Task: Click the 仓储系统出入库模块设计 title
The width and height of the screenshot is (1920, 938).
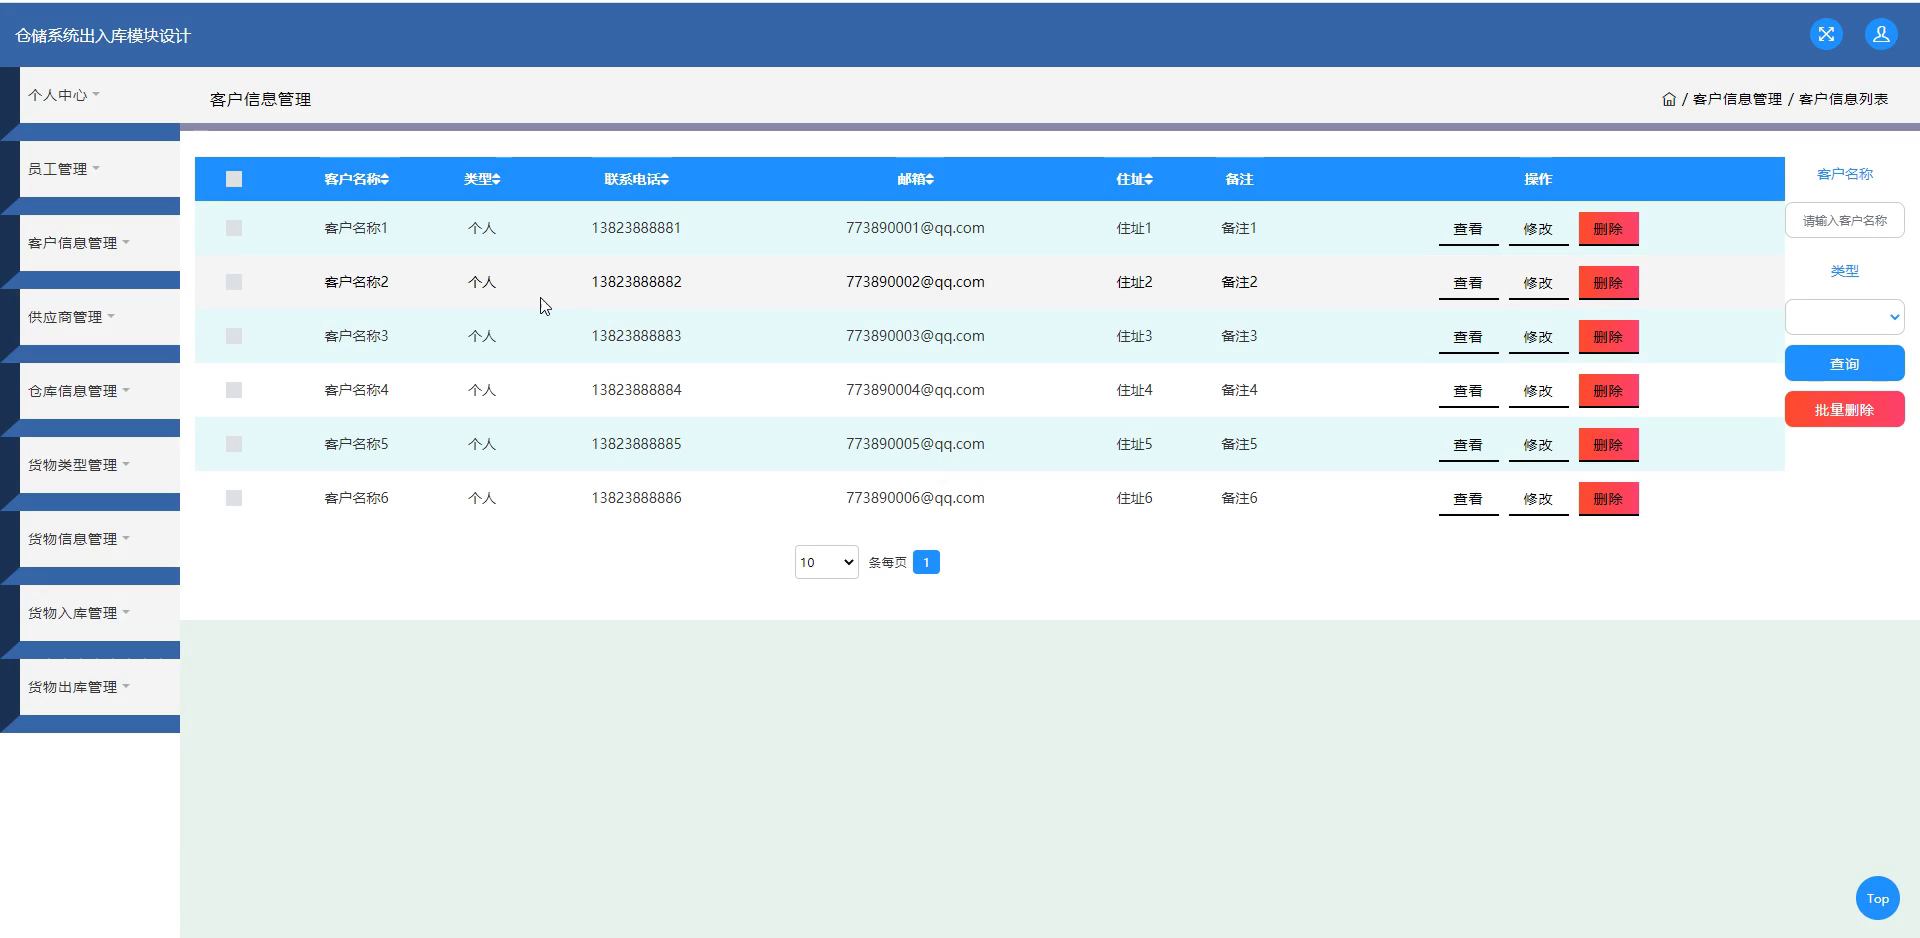Action: 103,35
